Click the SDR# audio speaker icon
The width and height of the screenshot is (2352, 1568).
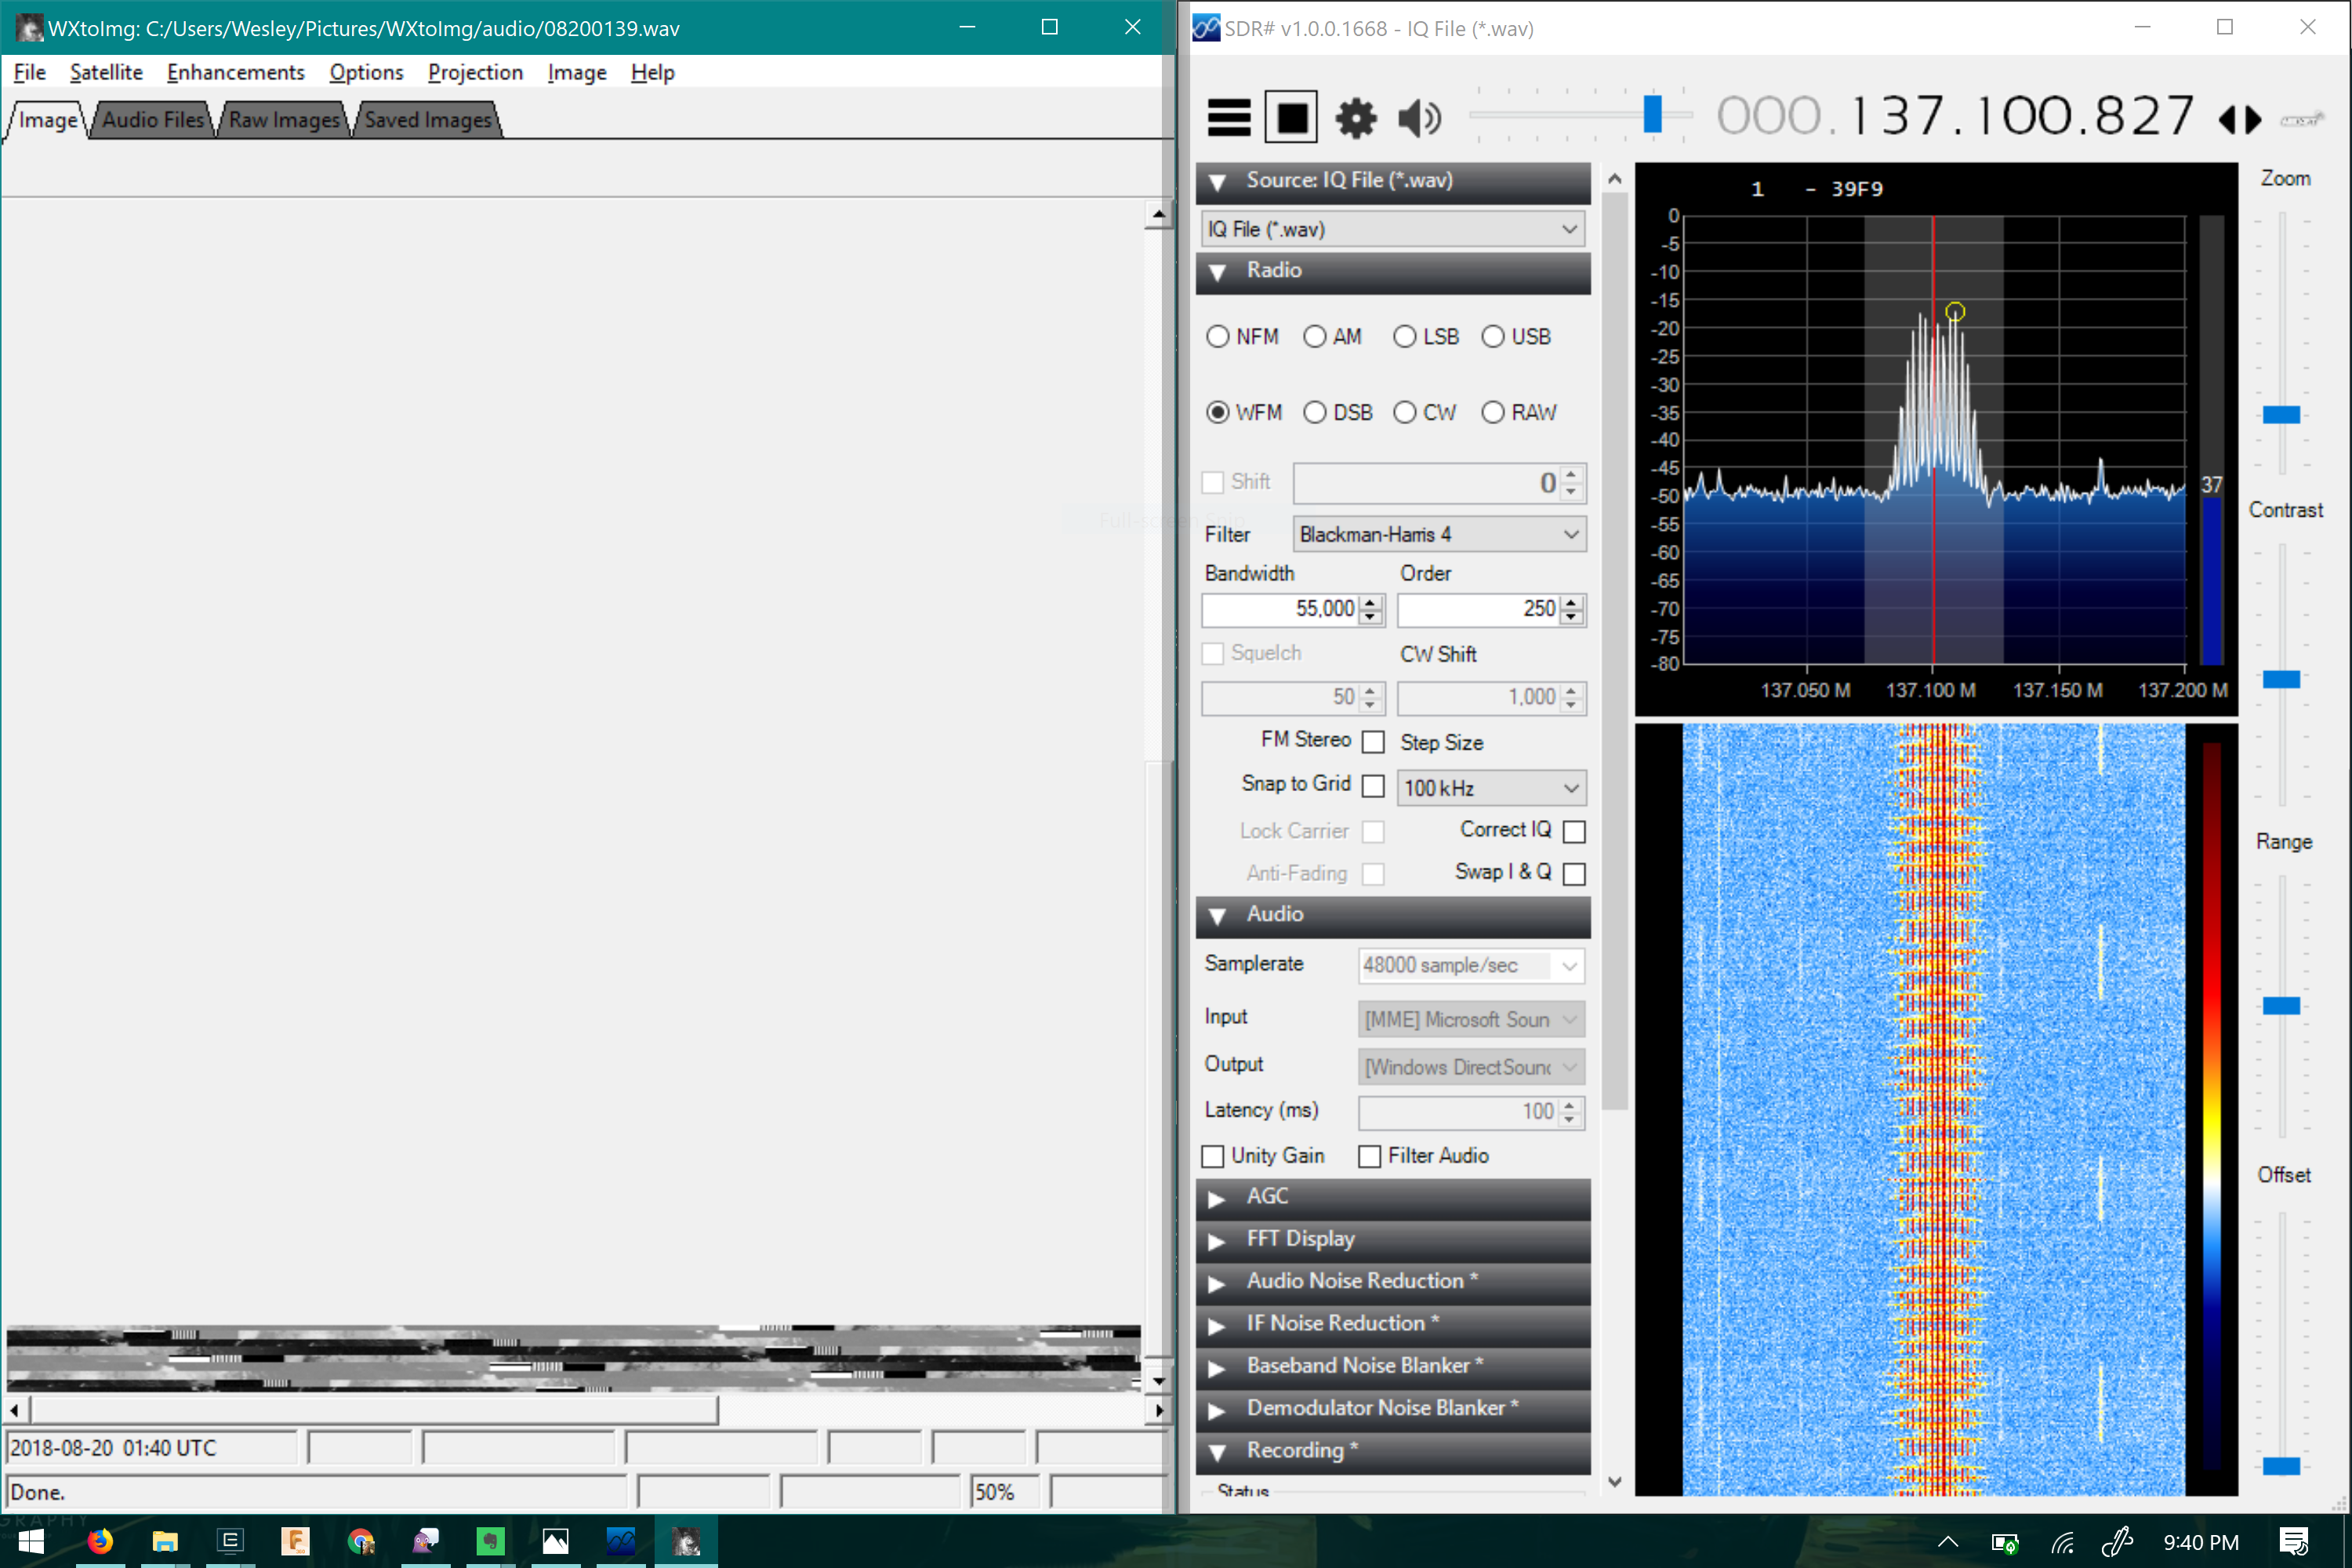[x=1419, y=118]
